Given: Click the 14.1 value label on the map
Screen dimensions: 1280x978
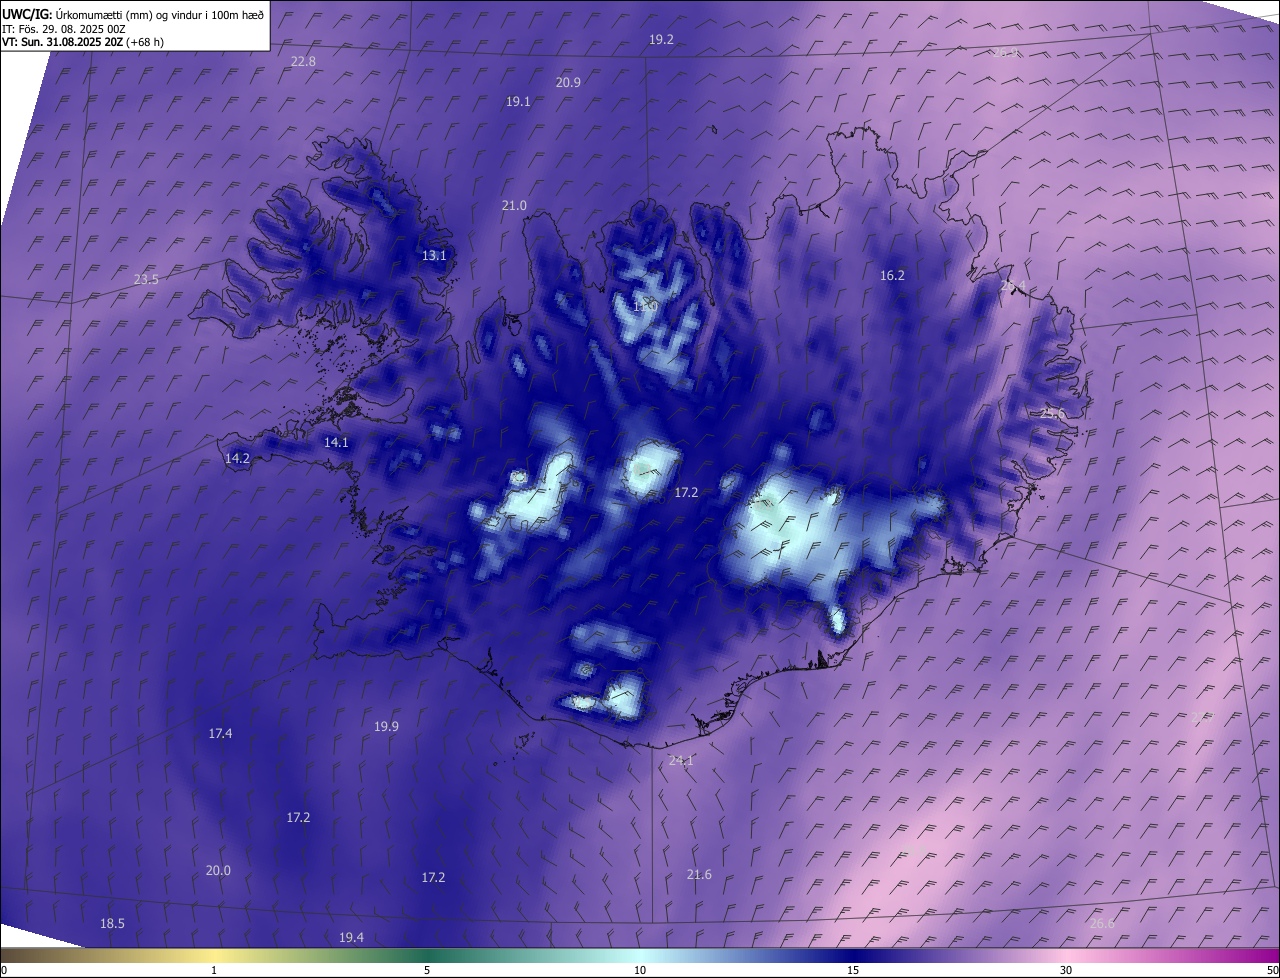Looking at the screenshot, I should click(336, 443).
